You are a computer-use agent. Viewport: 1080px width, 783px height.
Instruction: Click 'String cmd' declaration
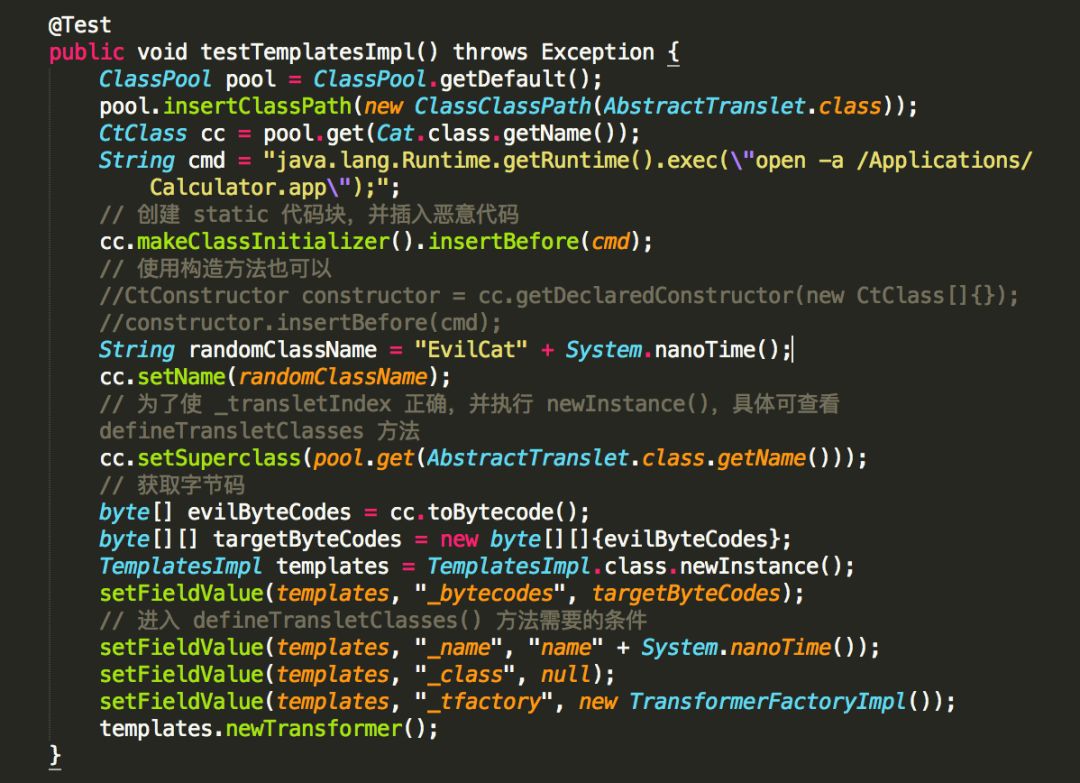click(162, 160)
